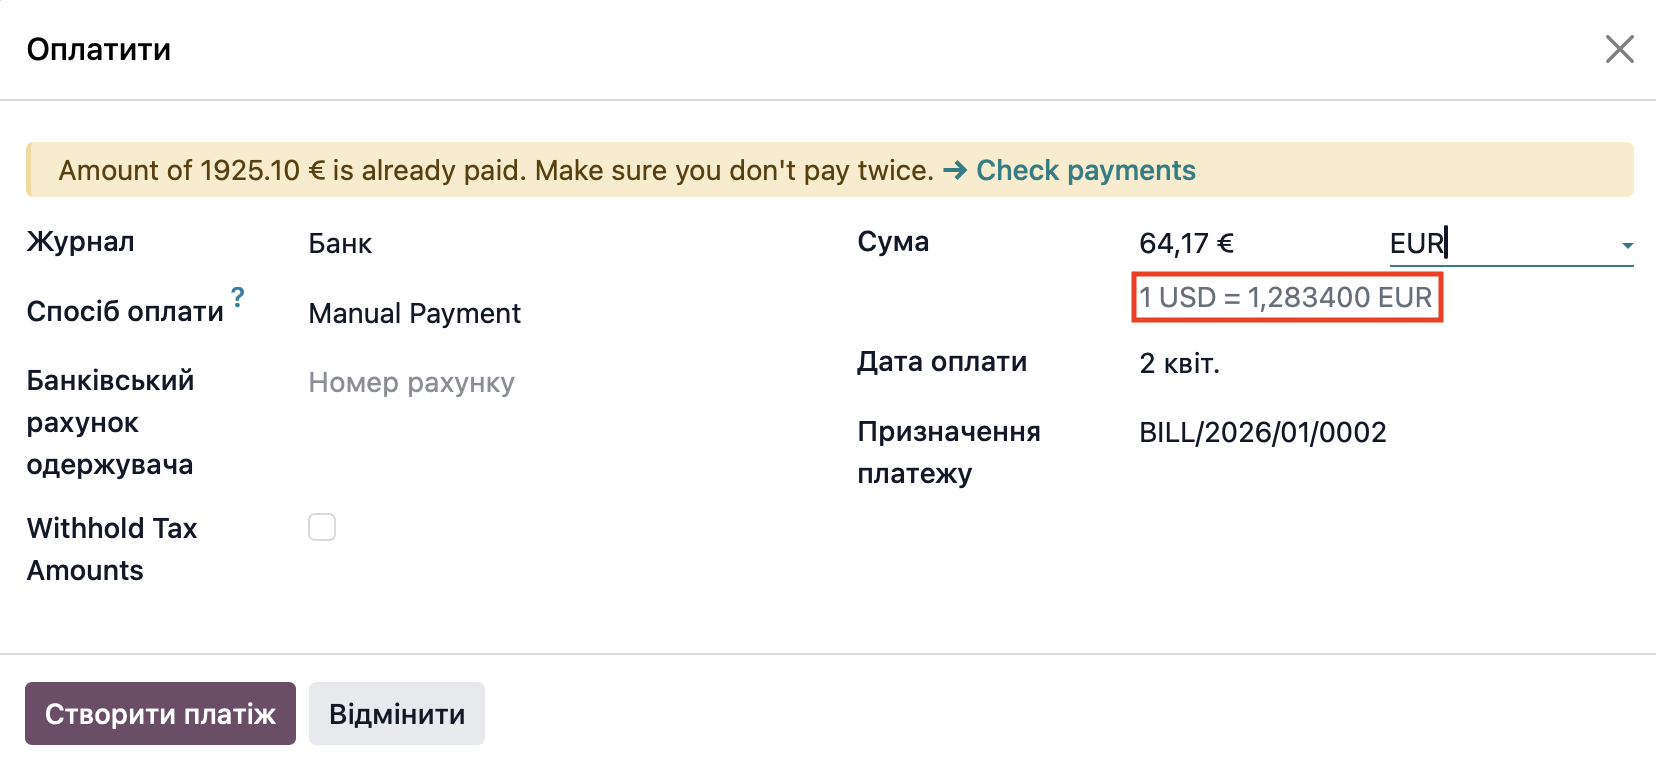This screenshot has height=766, width=1656.
Task: Click the already paid warning banner text
Action: [x=495, y=170]
